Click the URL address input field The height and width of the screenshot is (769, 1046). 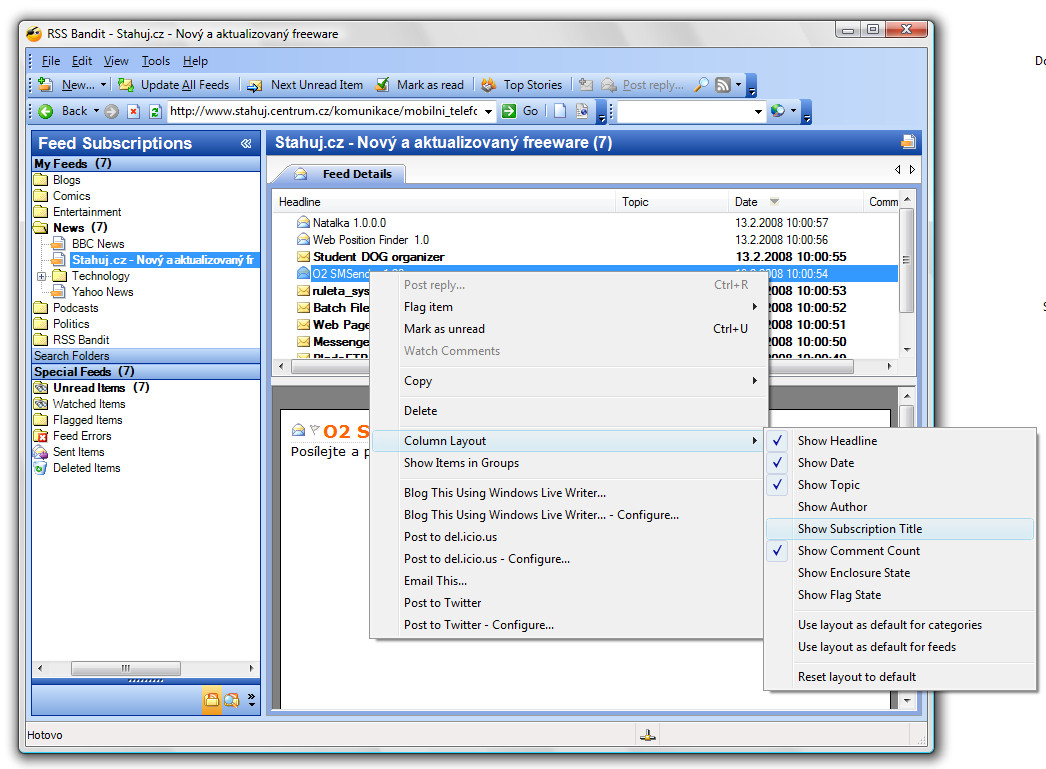coord(324,111)
